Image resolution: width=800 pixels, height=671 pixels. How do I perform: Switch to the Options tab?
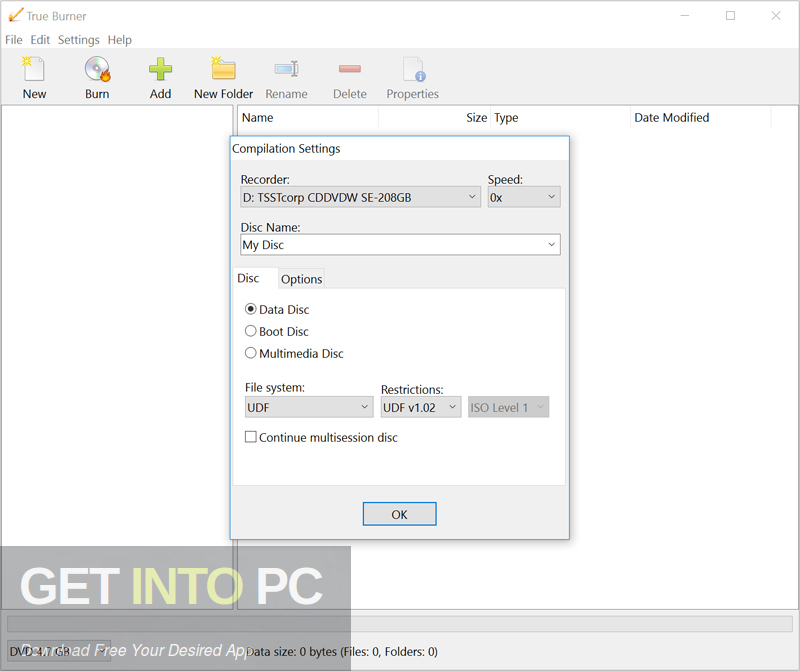tap(302, 279)
